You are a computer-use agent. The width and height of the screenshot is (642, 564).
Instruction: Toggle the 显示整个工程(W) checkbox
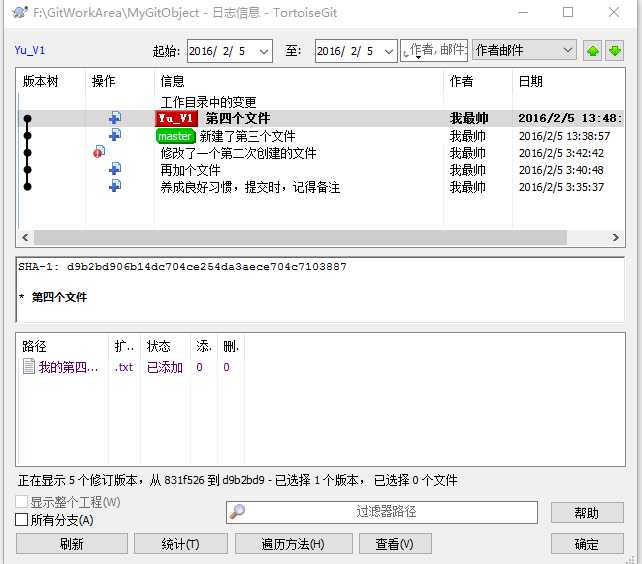21,502
